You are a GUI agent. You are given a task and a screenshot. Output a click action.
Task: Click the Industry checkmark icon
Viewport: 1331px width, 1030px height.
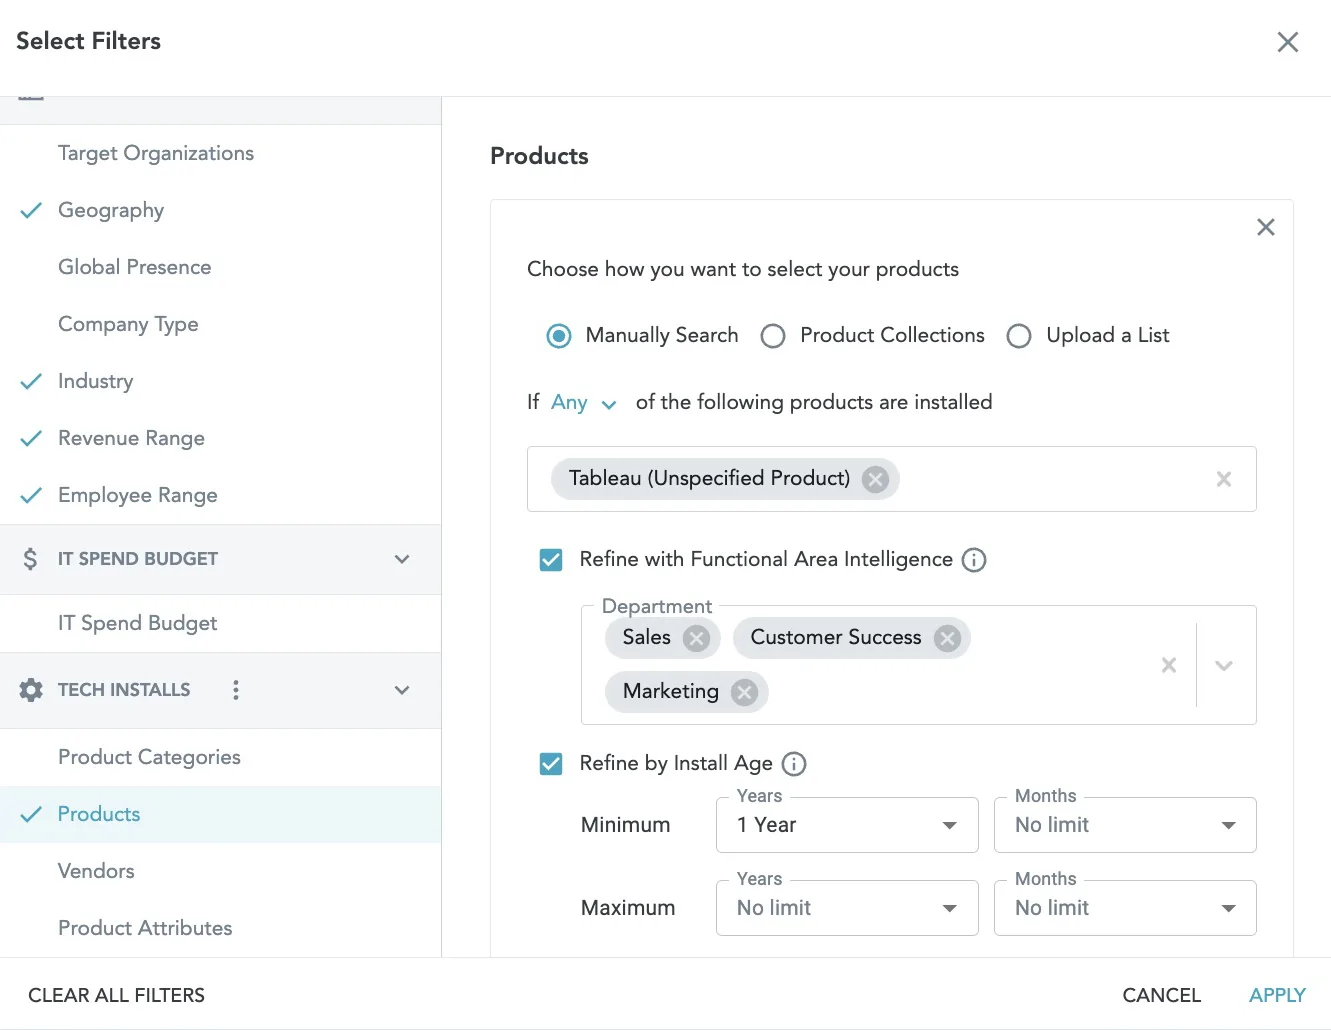pyautogui.click(x=31, y=381)
